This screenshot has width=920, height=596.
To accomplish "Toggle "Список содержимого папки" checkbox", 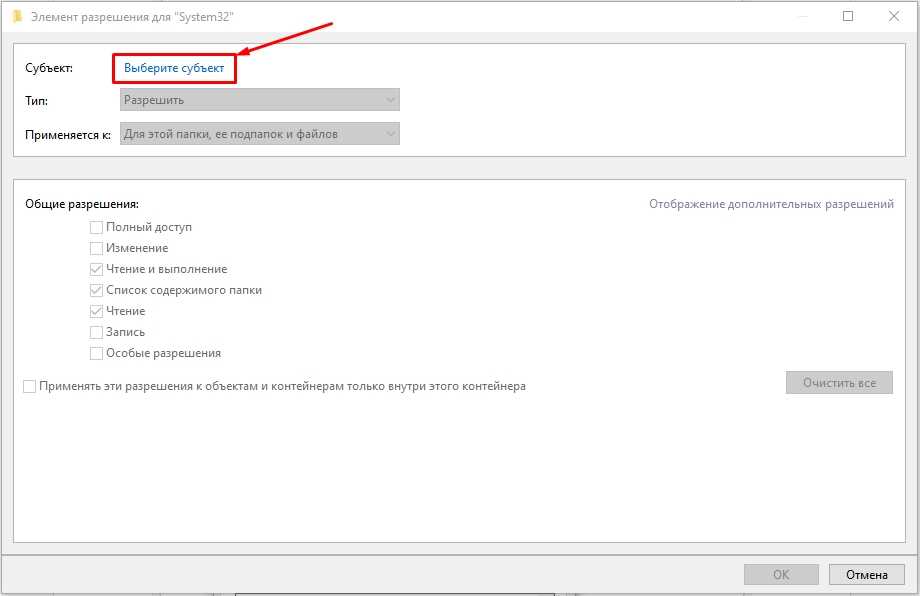I will [x=97, y=290].
